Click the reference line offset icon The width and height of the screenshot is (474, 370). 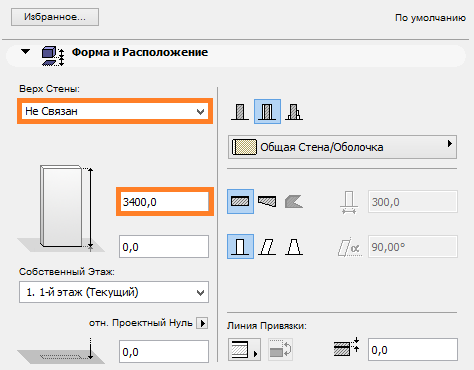pos(346,347)
